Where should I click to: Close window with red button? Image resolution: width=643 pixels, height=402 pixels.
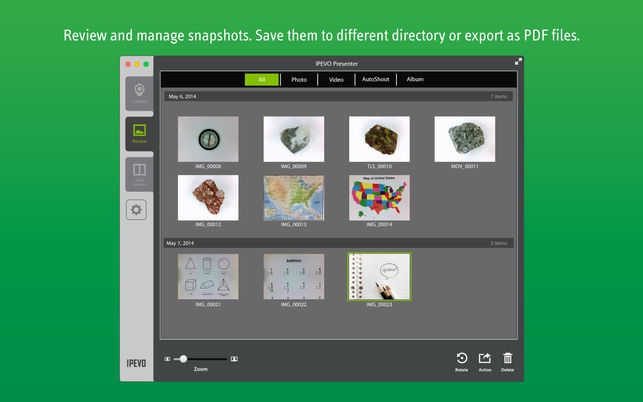tap(128, 64)
